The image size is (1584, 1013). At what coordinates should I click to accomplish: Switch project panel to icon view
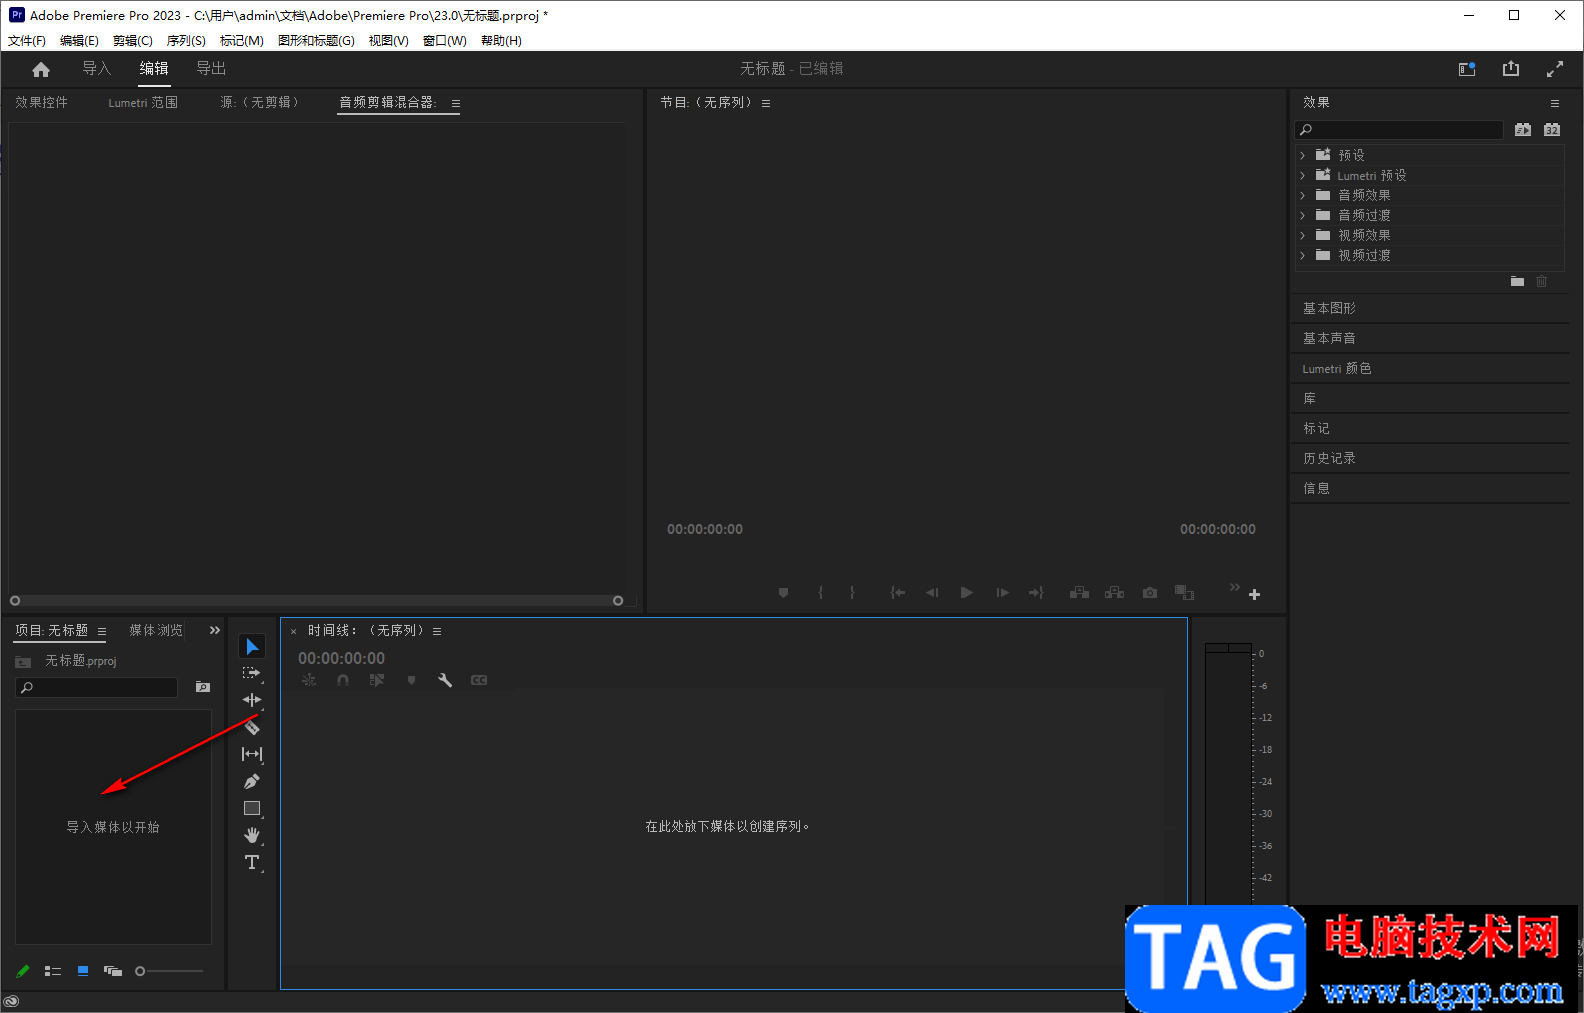tap(83, 971)
